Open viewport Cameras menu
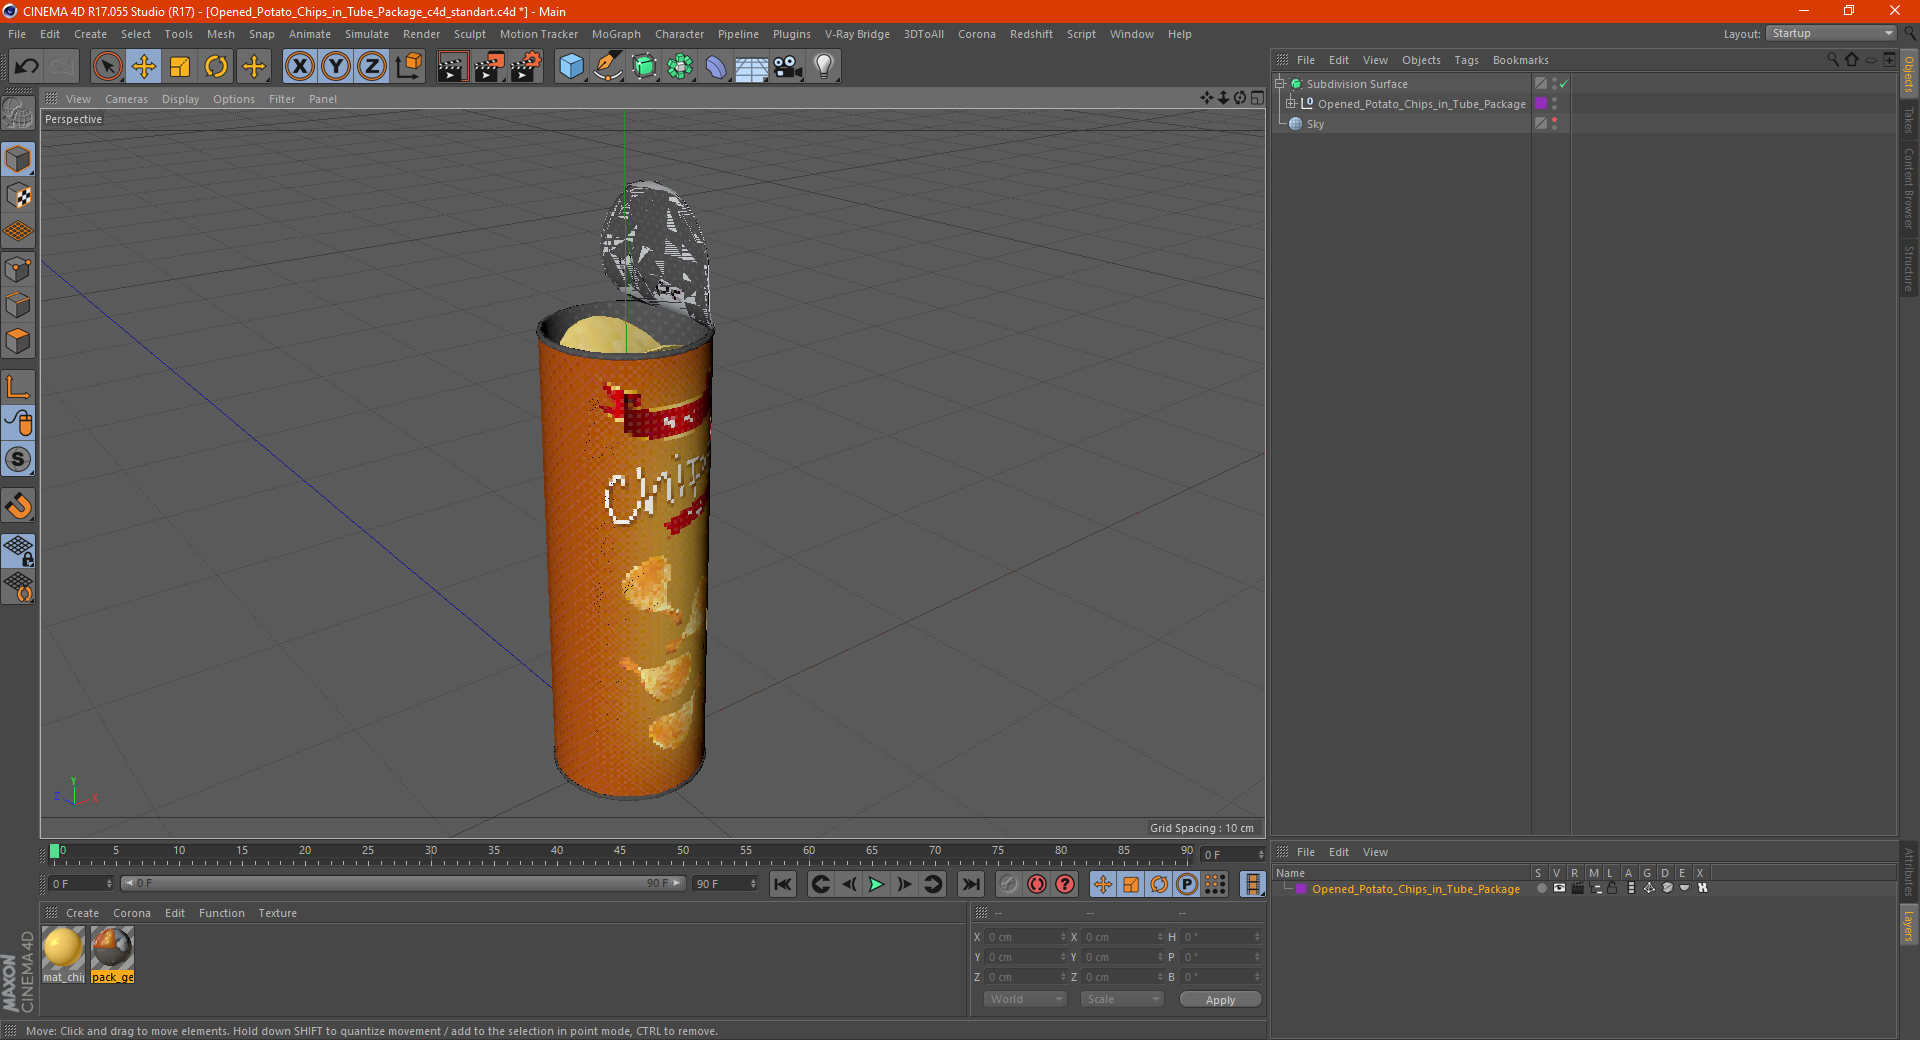This screenshot has height=1040, width=1920. (126, 99)
